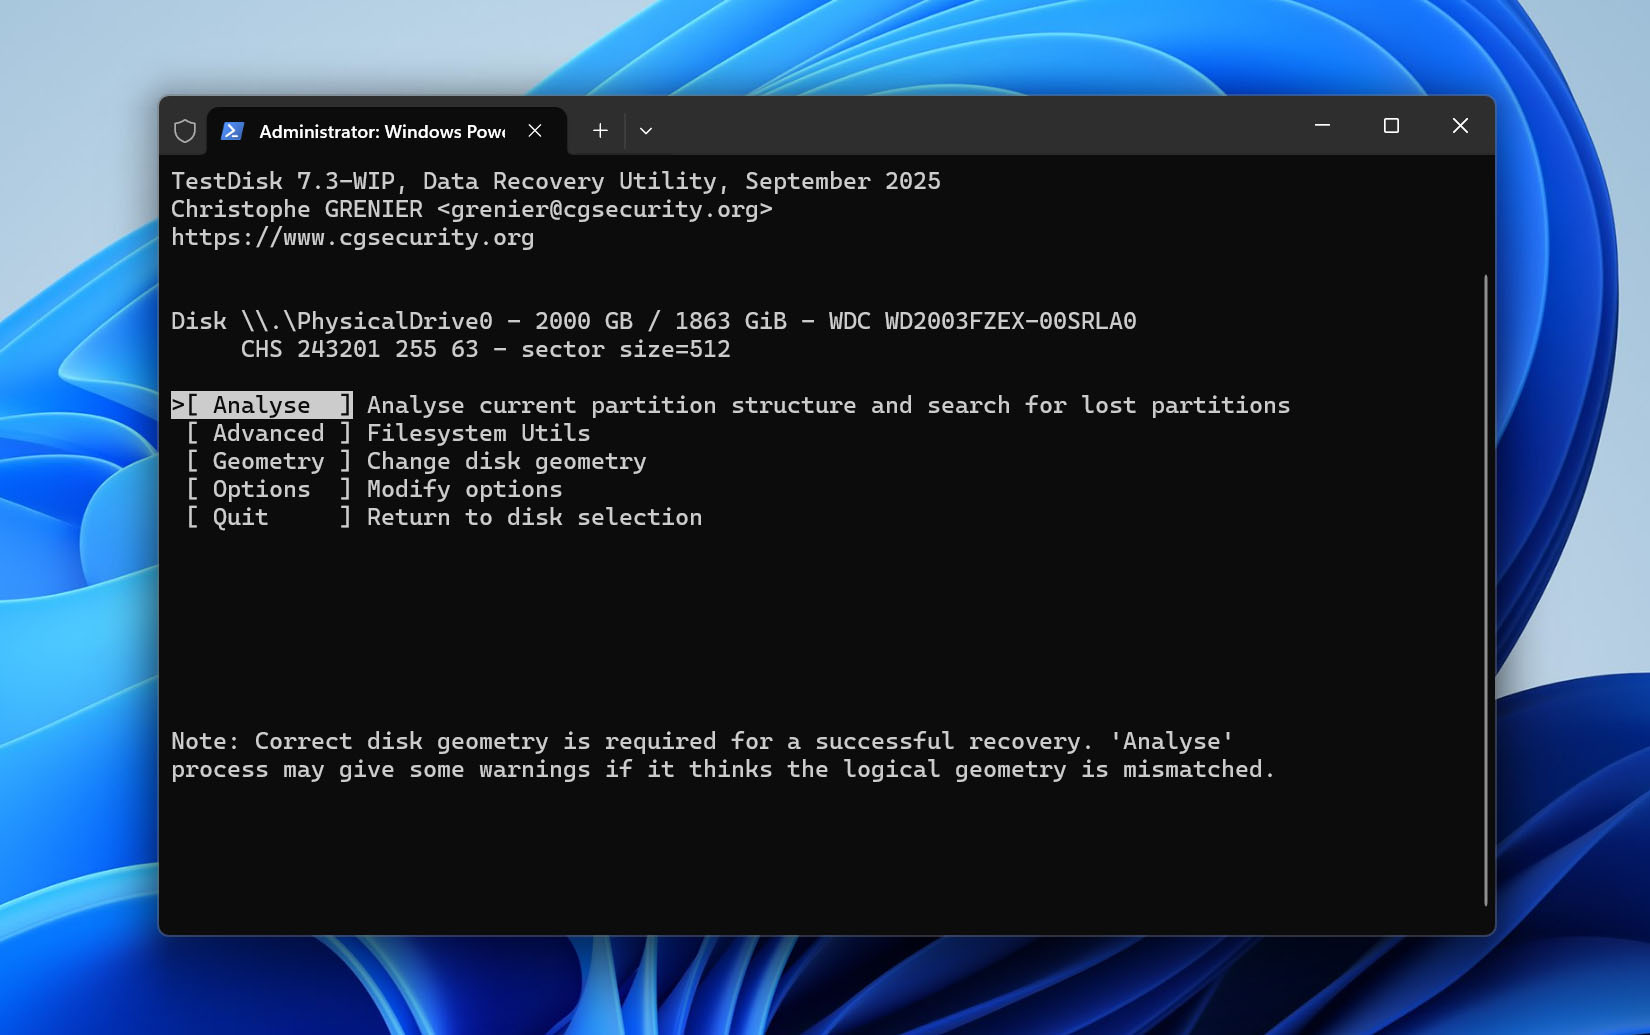Click the grenier@cgsecurity.org email address
The height and width of the screenshot is (1035, 1650).
click(x=605, y=210)
